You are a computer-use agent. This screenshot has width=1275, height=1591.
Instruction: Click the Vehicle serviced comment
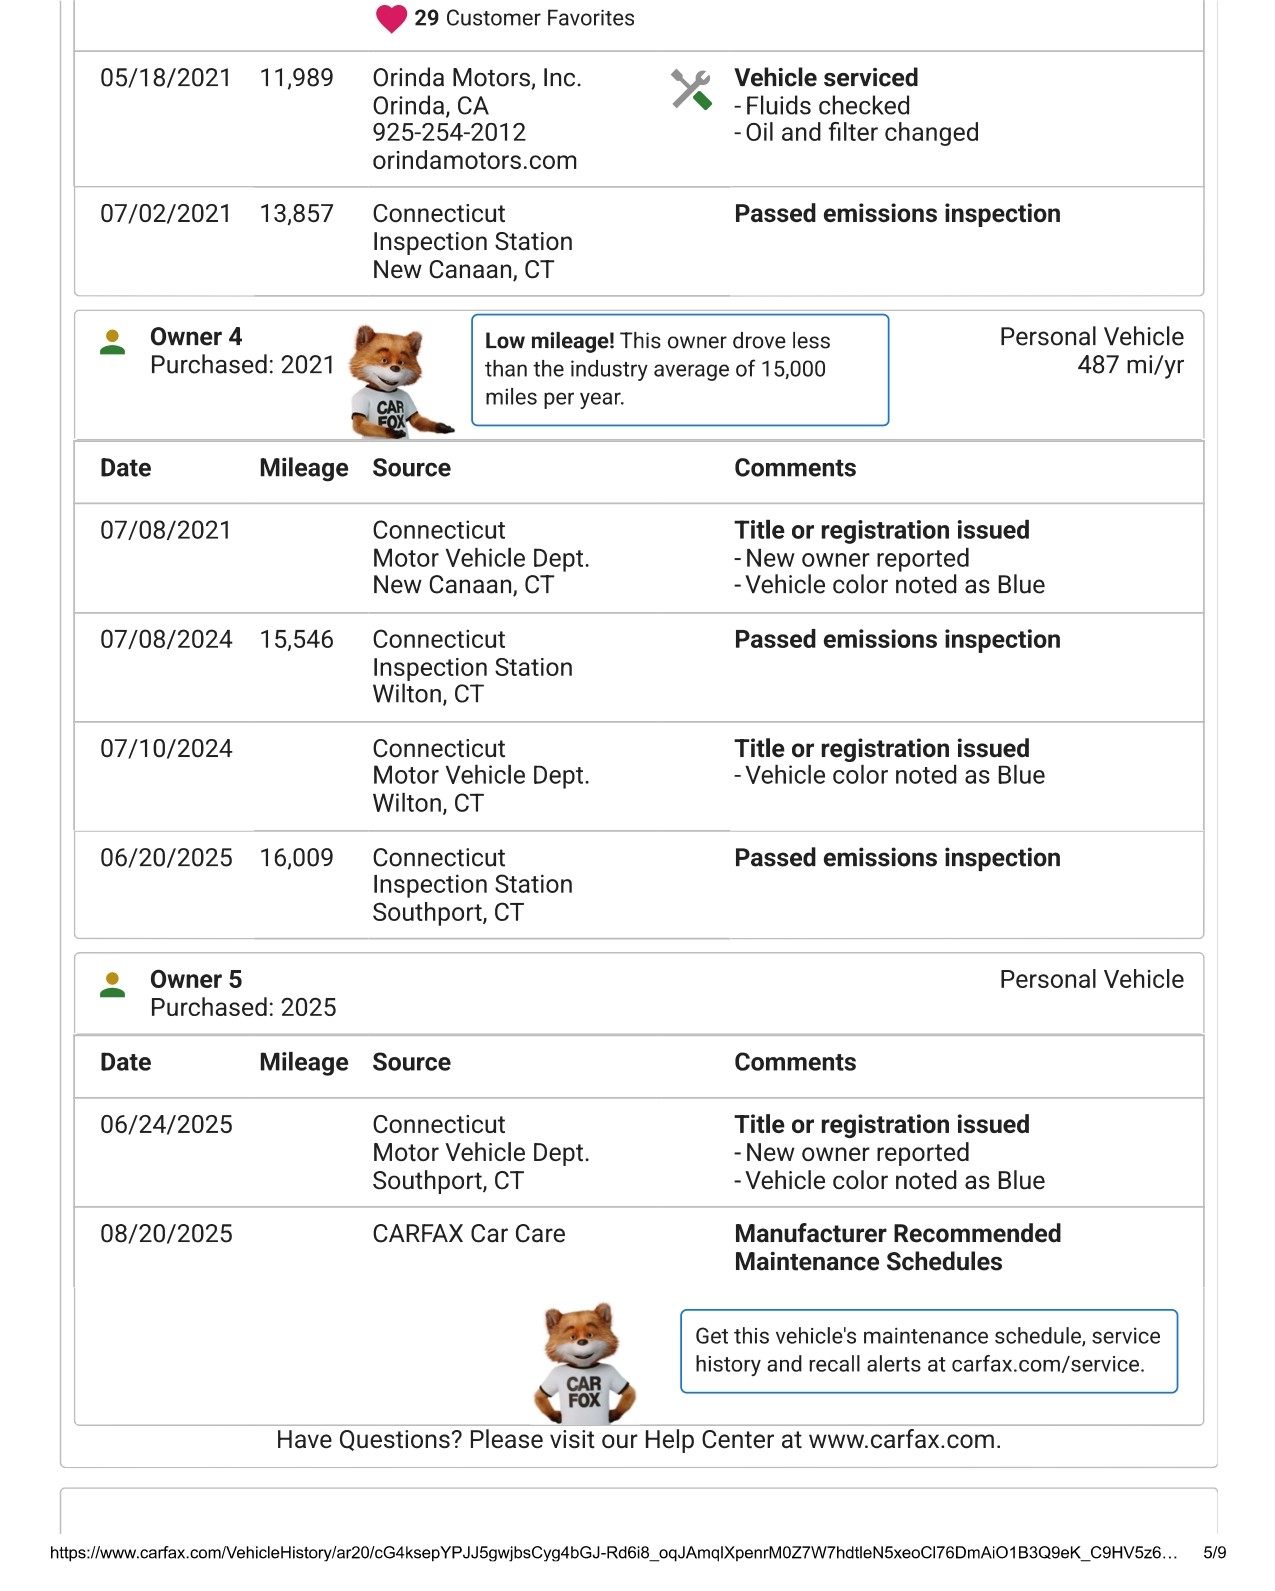pos(826,78)
